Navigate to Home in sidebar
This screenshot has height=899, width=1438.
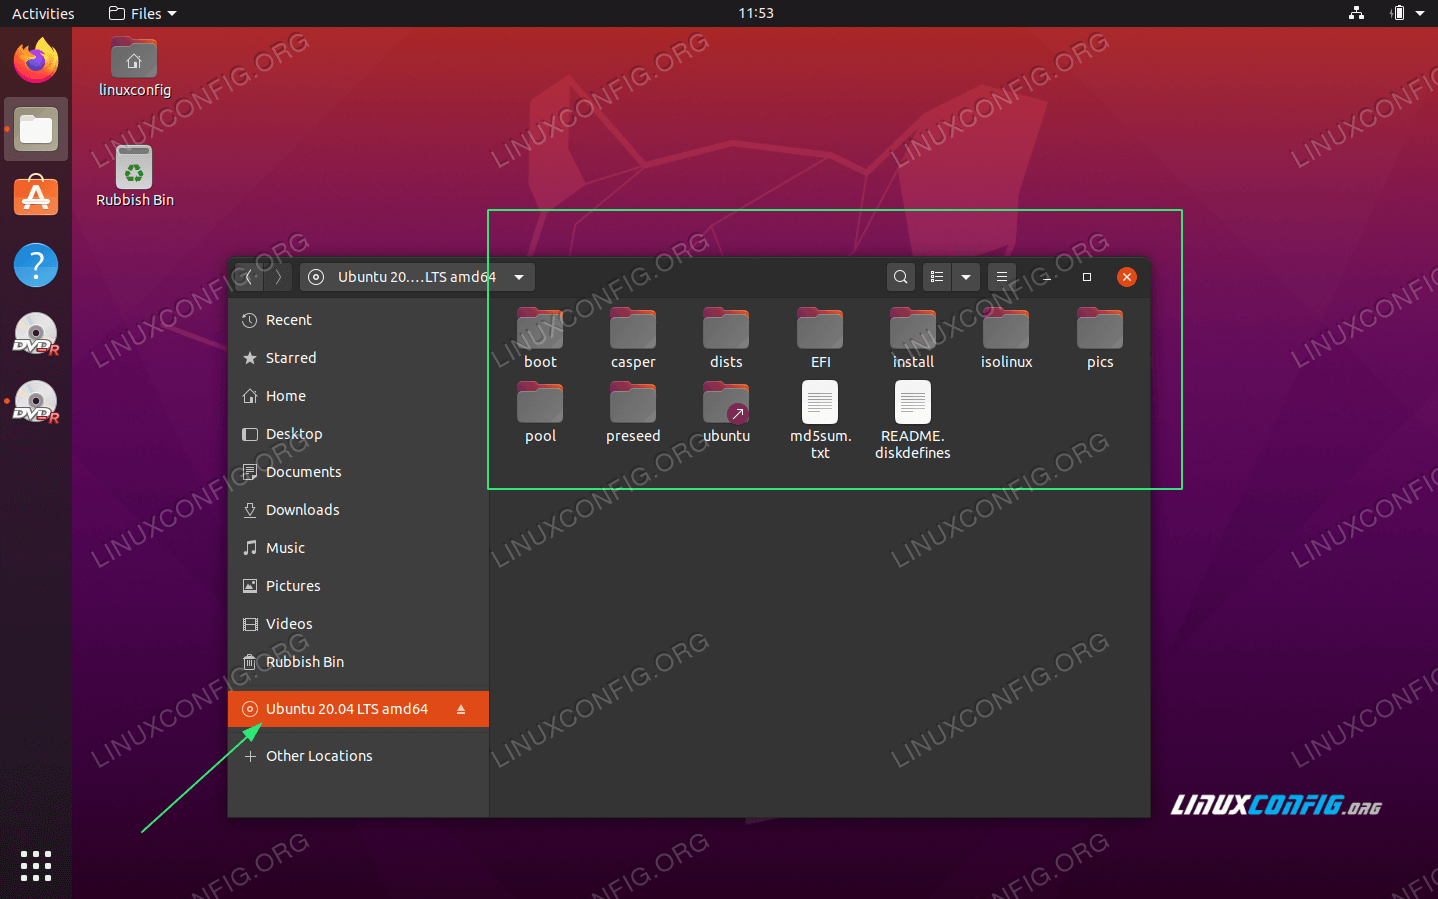point(358,396)
